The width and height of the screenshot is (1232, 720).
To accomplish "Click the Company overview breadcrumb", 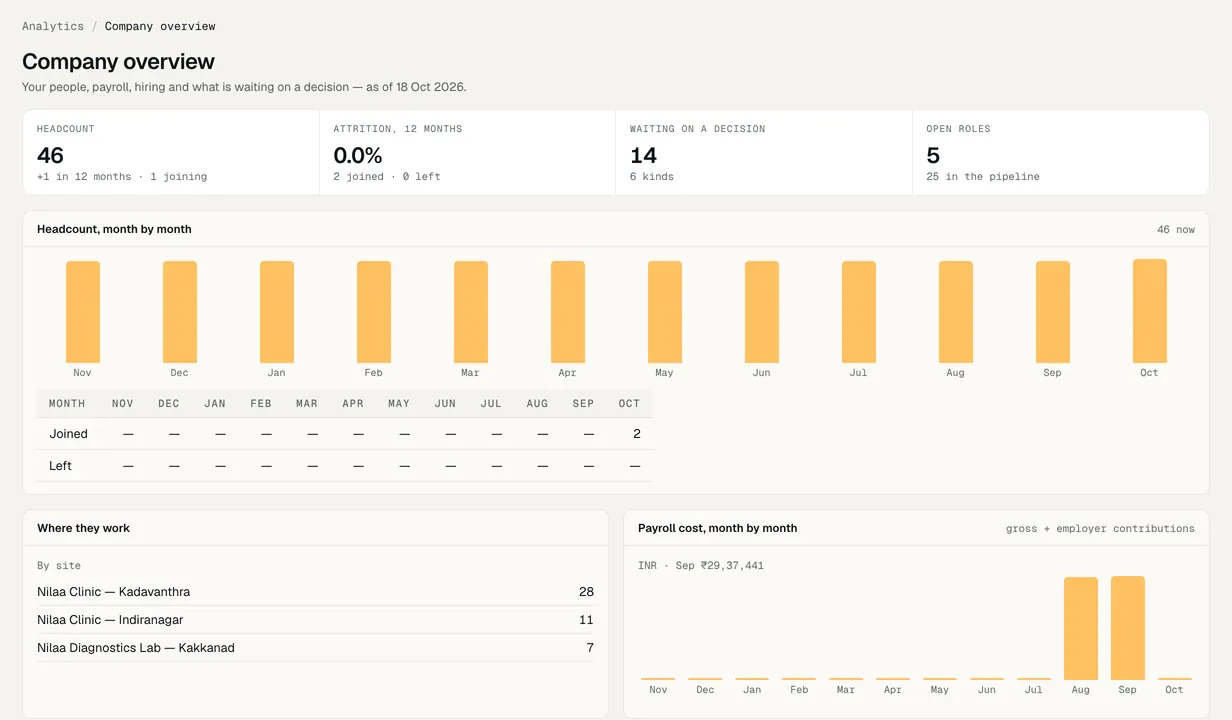I will 160,26.
